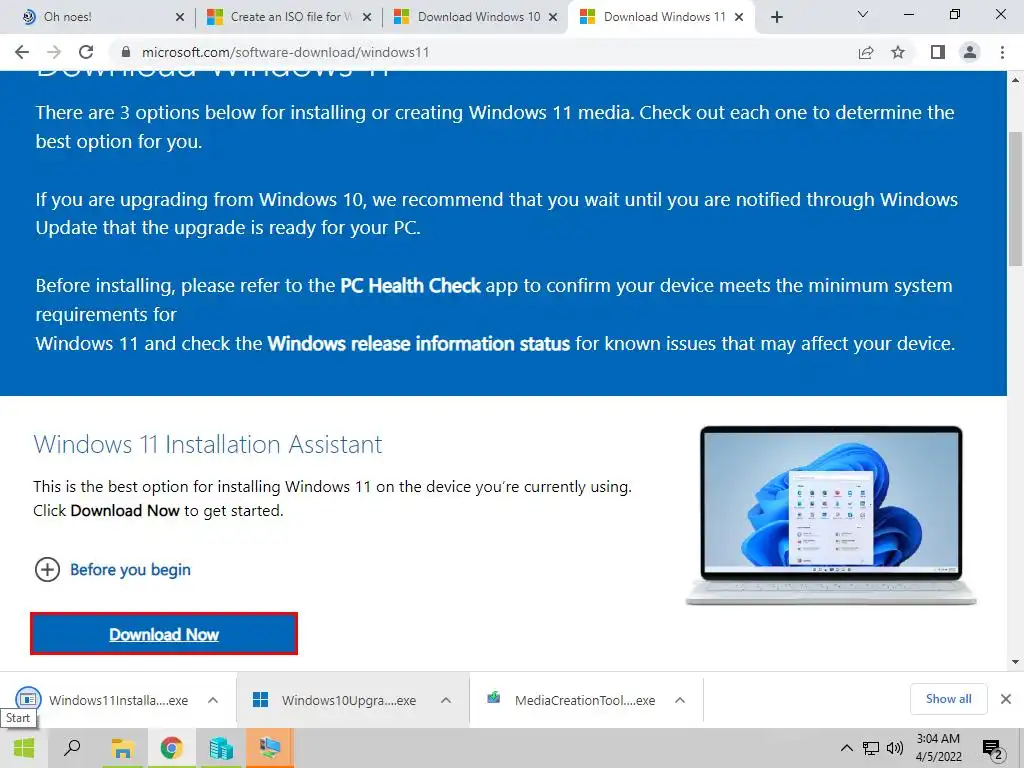
Task: Close the 'Download Windows 10' tab
Action: pyautogui.click(x=553, y=17)
